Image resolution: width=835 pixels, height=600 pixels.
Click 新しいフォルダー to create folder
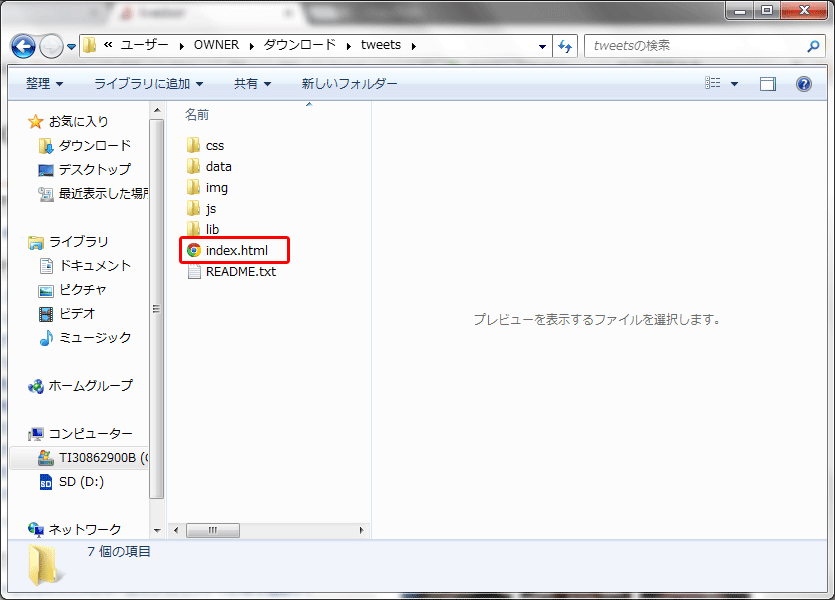349,84
